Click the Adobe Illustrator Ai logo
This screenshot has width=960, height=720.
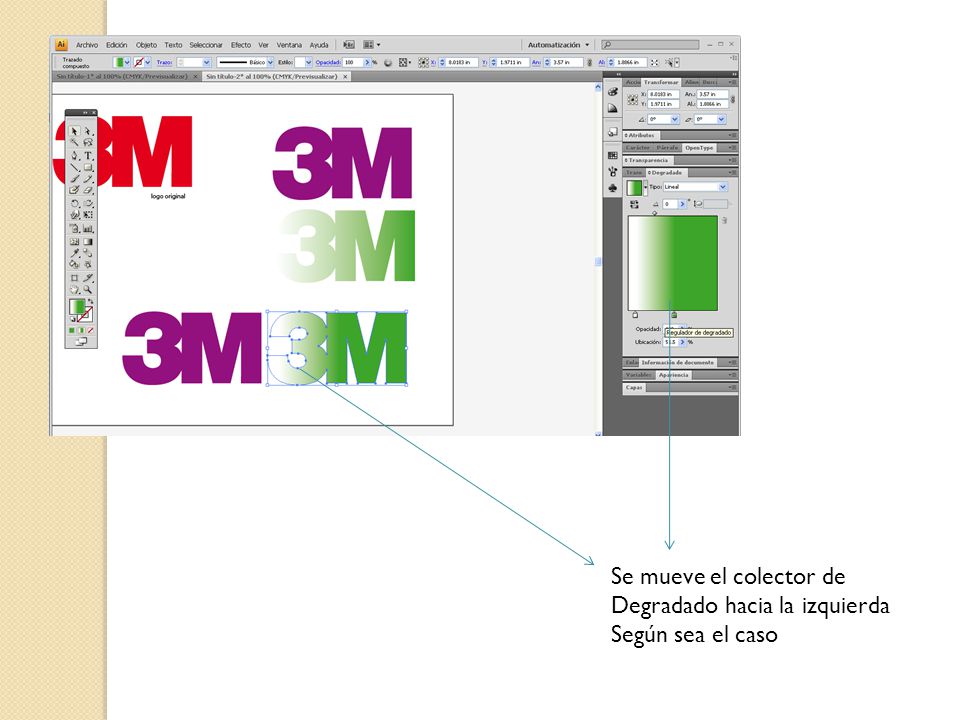point(61,45)
